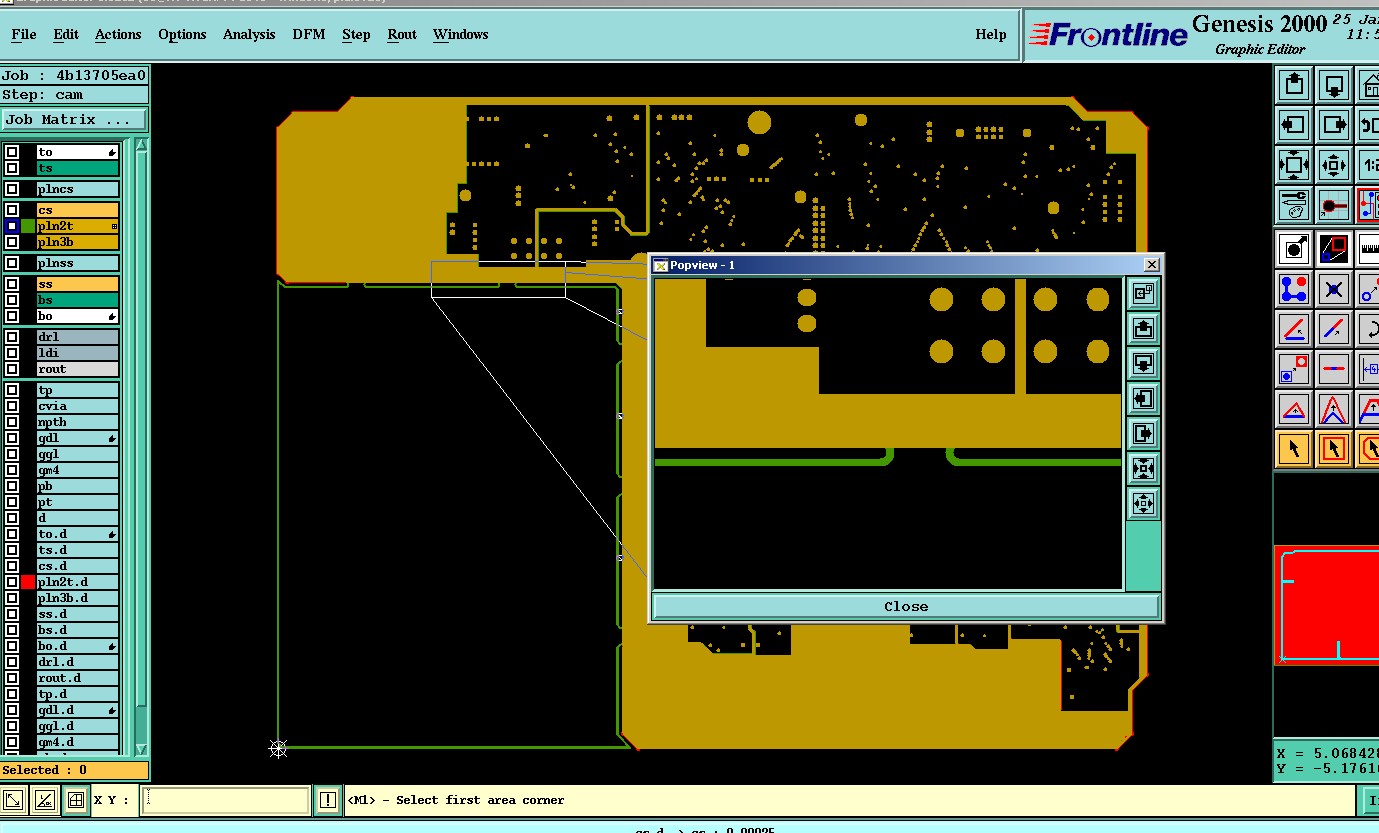Viewport: 1379px width, 833px height.
Task: Open the Windows menu
Action: point(461,34)
